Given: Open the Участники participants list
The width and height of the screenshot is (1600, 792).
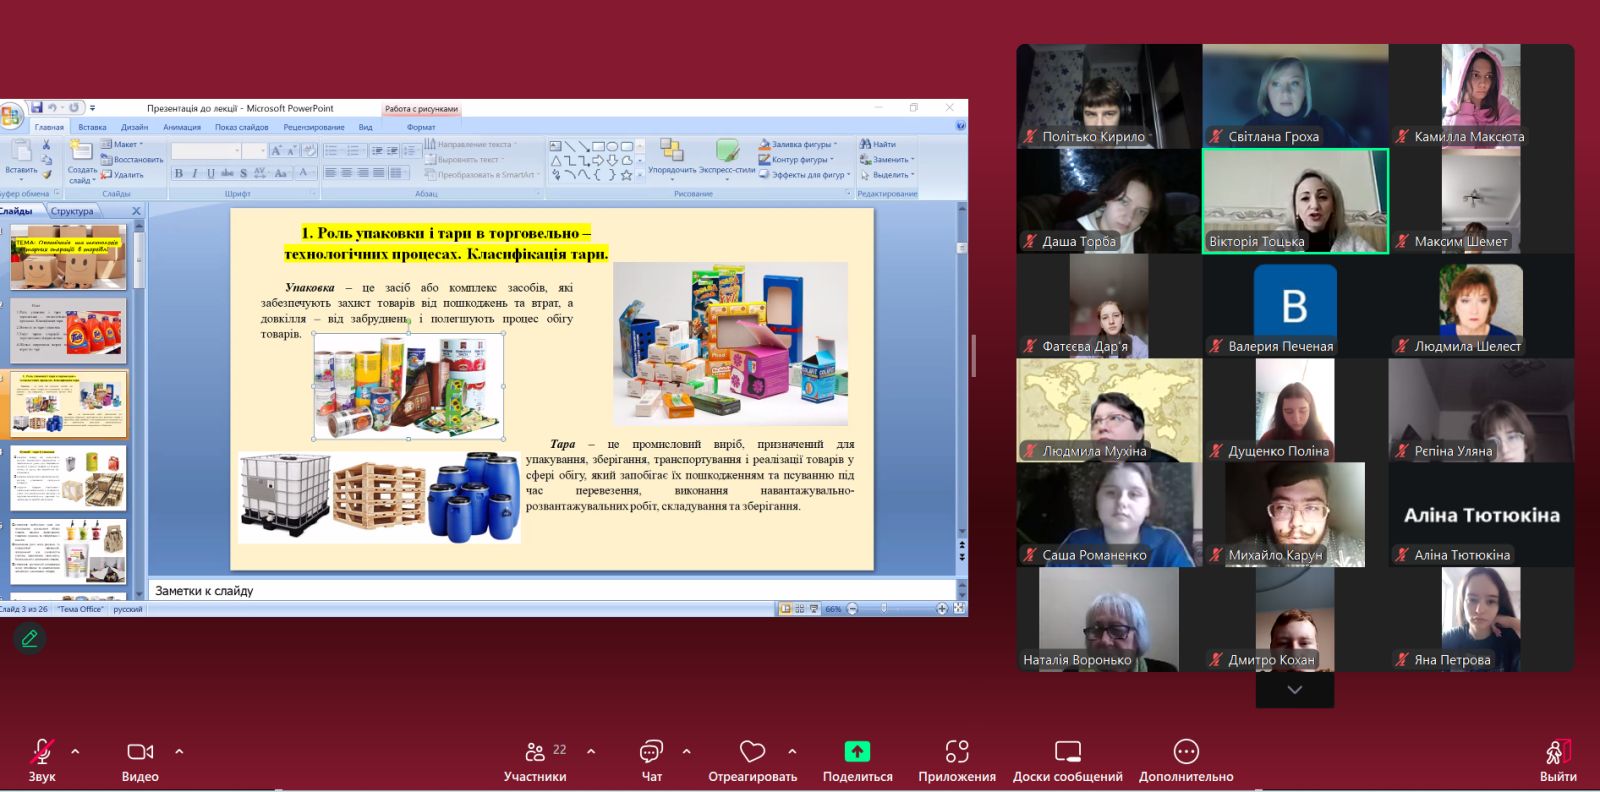Looking at the screenshot, I should [x=535, y=752].
